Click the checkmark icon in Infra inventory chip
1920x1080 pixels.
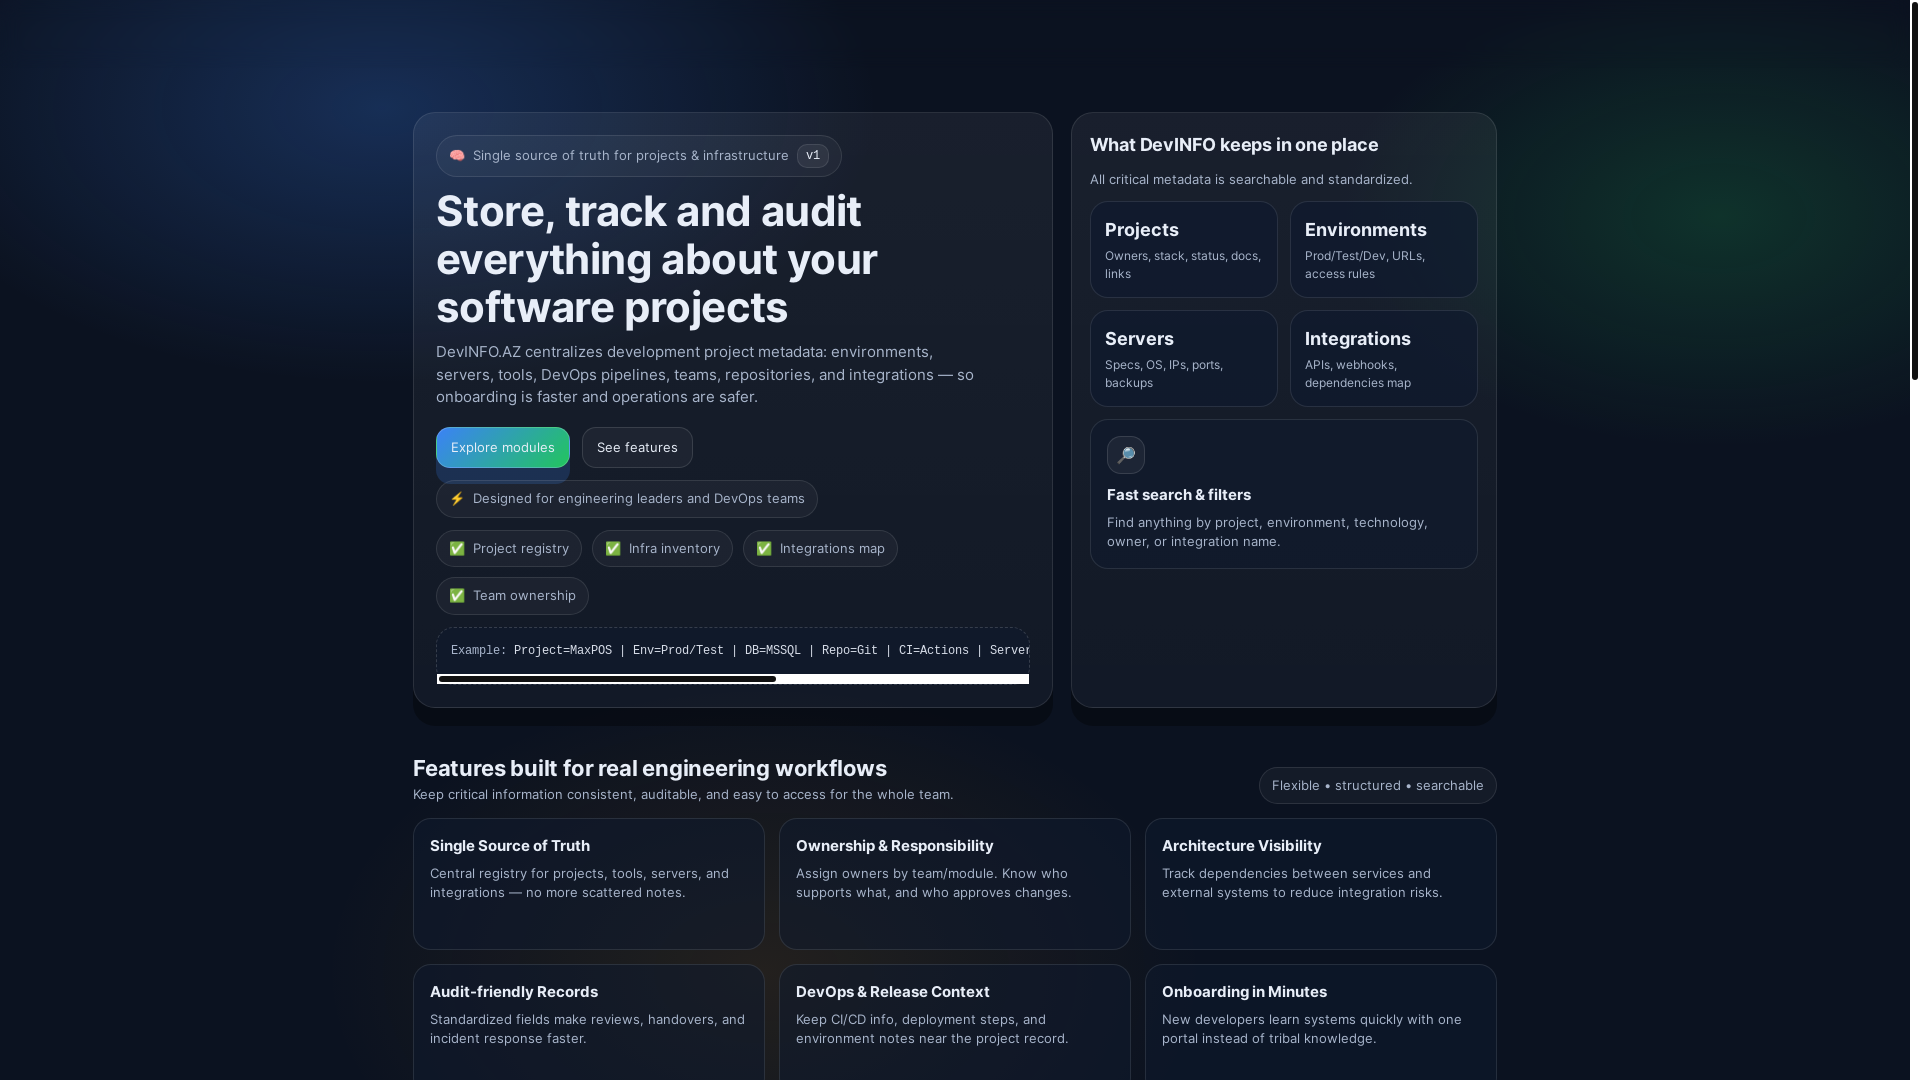pos(613,549)
